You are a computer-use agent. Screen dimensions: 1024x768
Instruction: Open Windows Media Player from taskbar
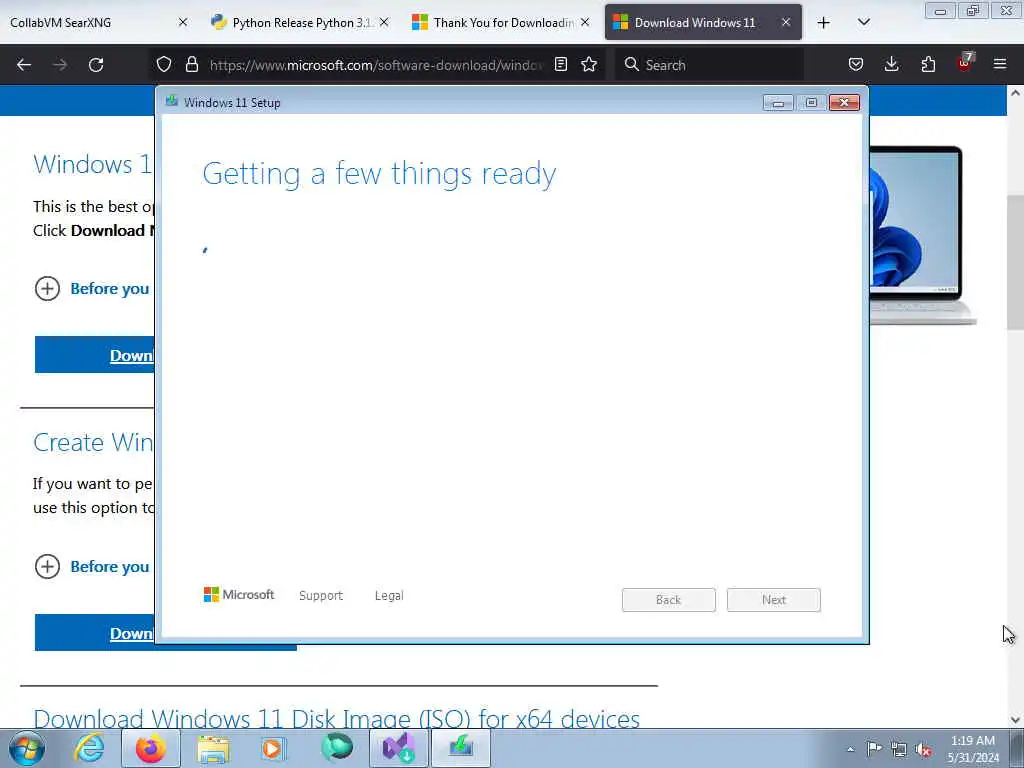pos(272,748)
